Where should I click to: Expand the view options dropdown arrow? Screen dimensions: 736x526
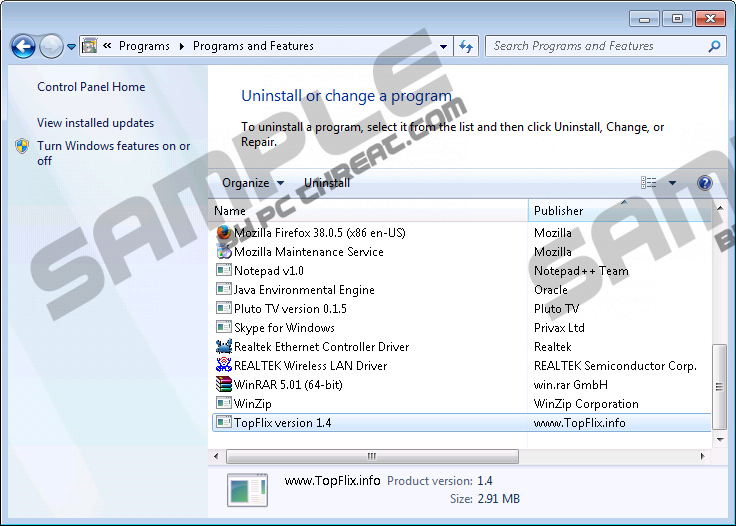point(672,183)
